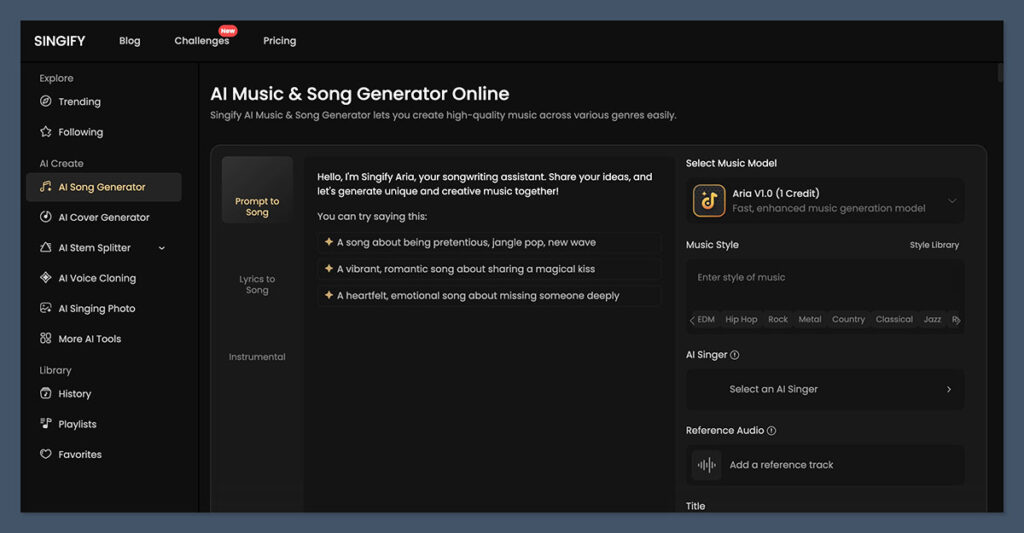Image resolution: width=1024 pixels, height=533 pixels.
Task: Click the Following star icon
Action: [46, 131]
